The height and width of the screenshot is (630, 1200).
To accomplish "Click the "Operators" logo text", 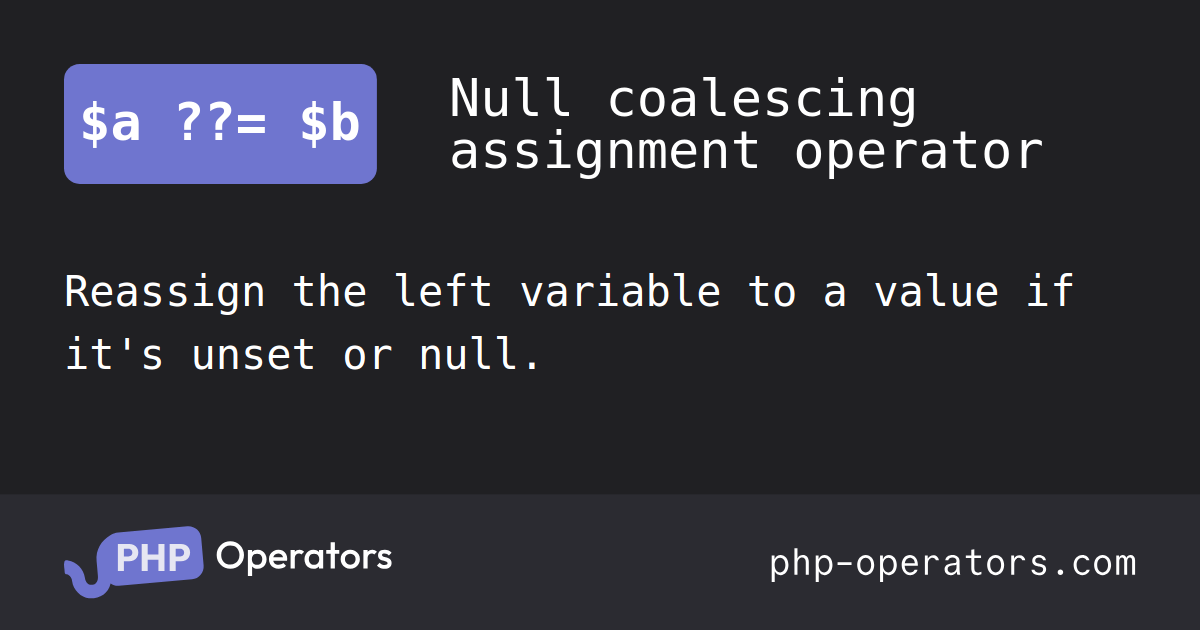I will 304,557.
